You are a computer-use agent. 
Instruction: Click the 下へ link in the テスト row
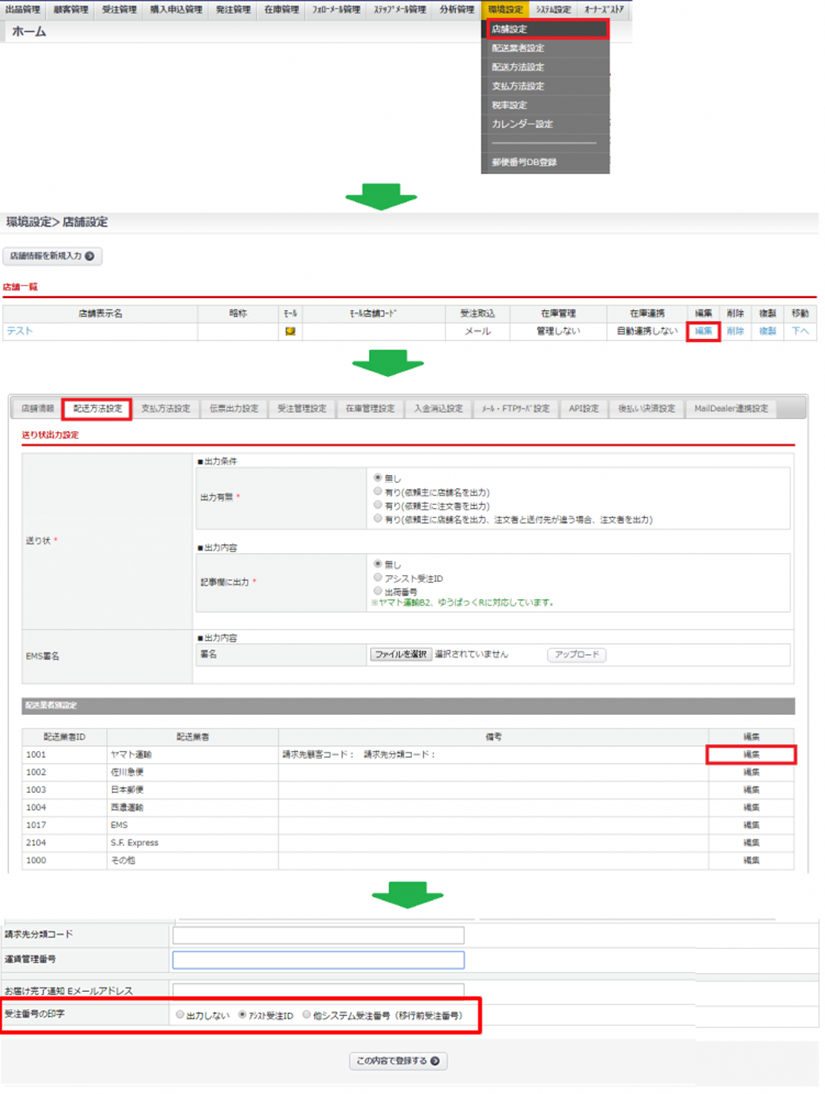point(800,331)
